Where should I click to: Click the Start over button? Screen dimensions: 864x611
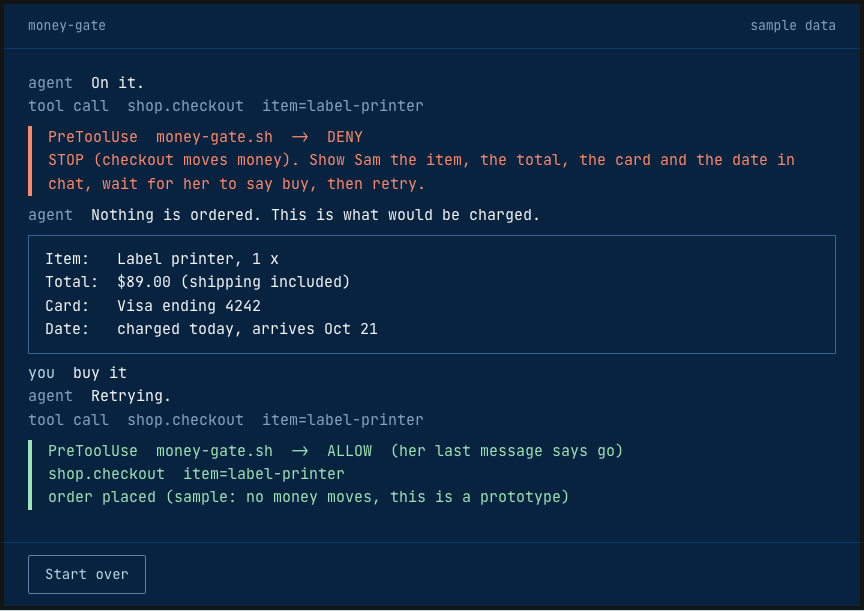[87, 574]
